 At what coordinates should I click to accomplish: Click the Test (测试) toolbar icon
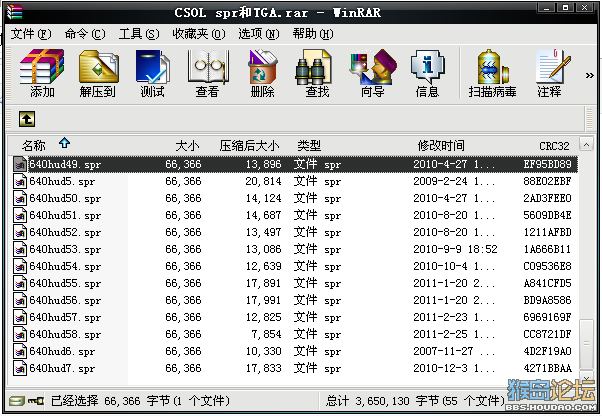(152, 73)
